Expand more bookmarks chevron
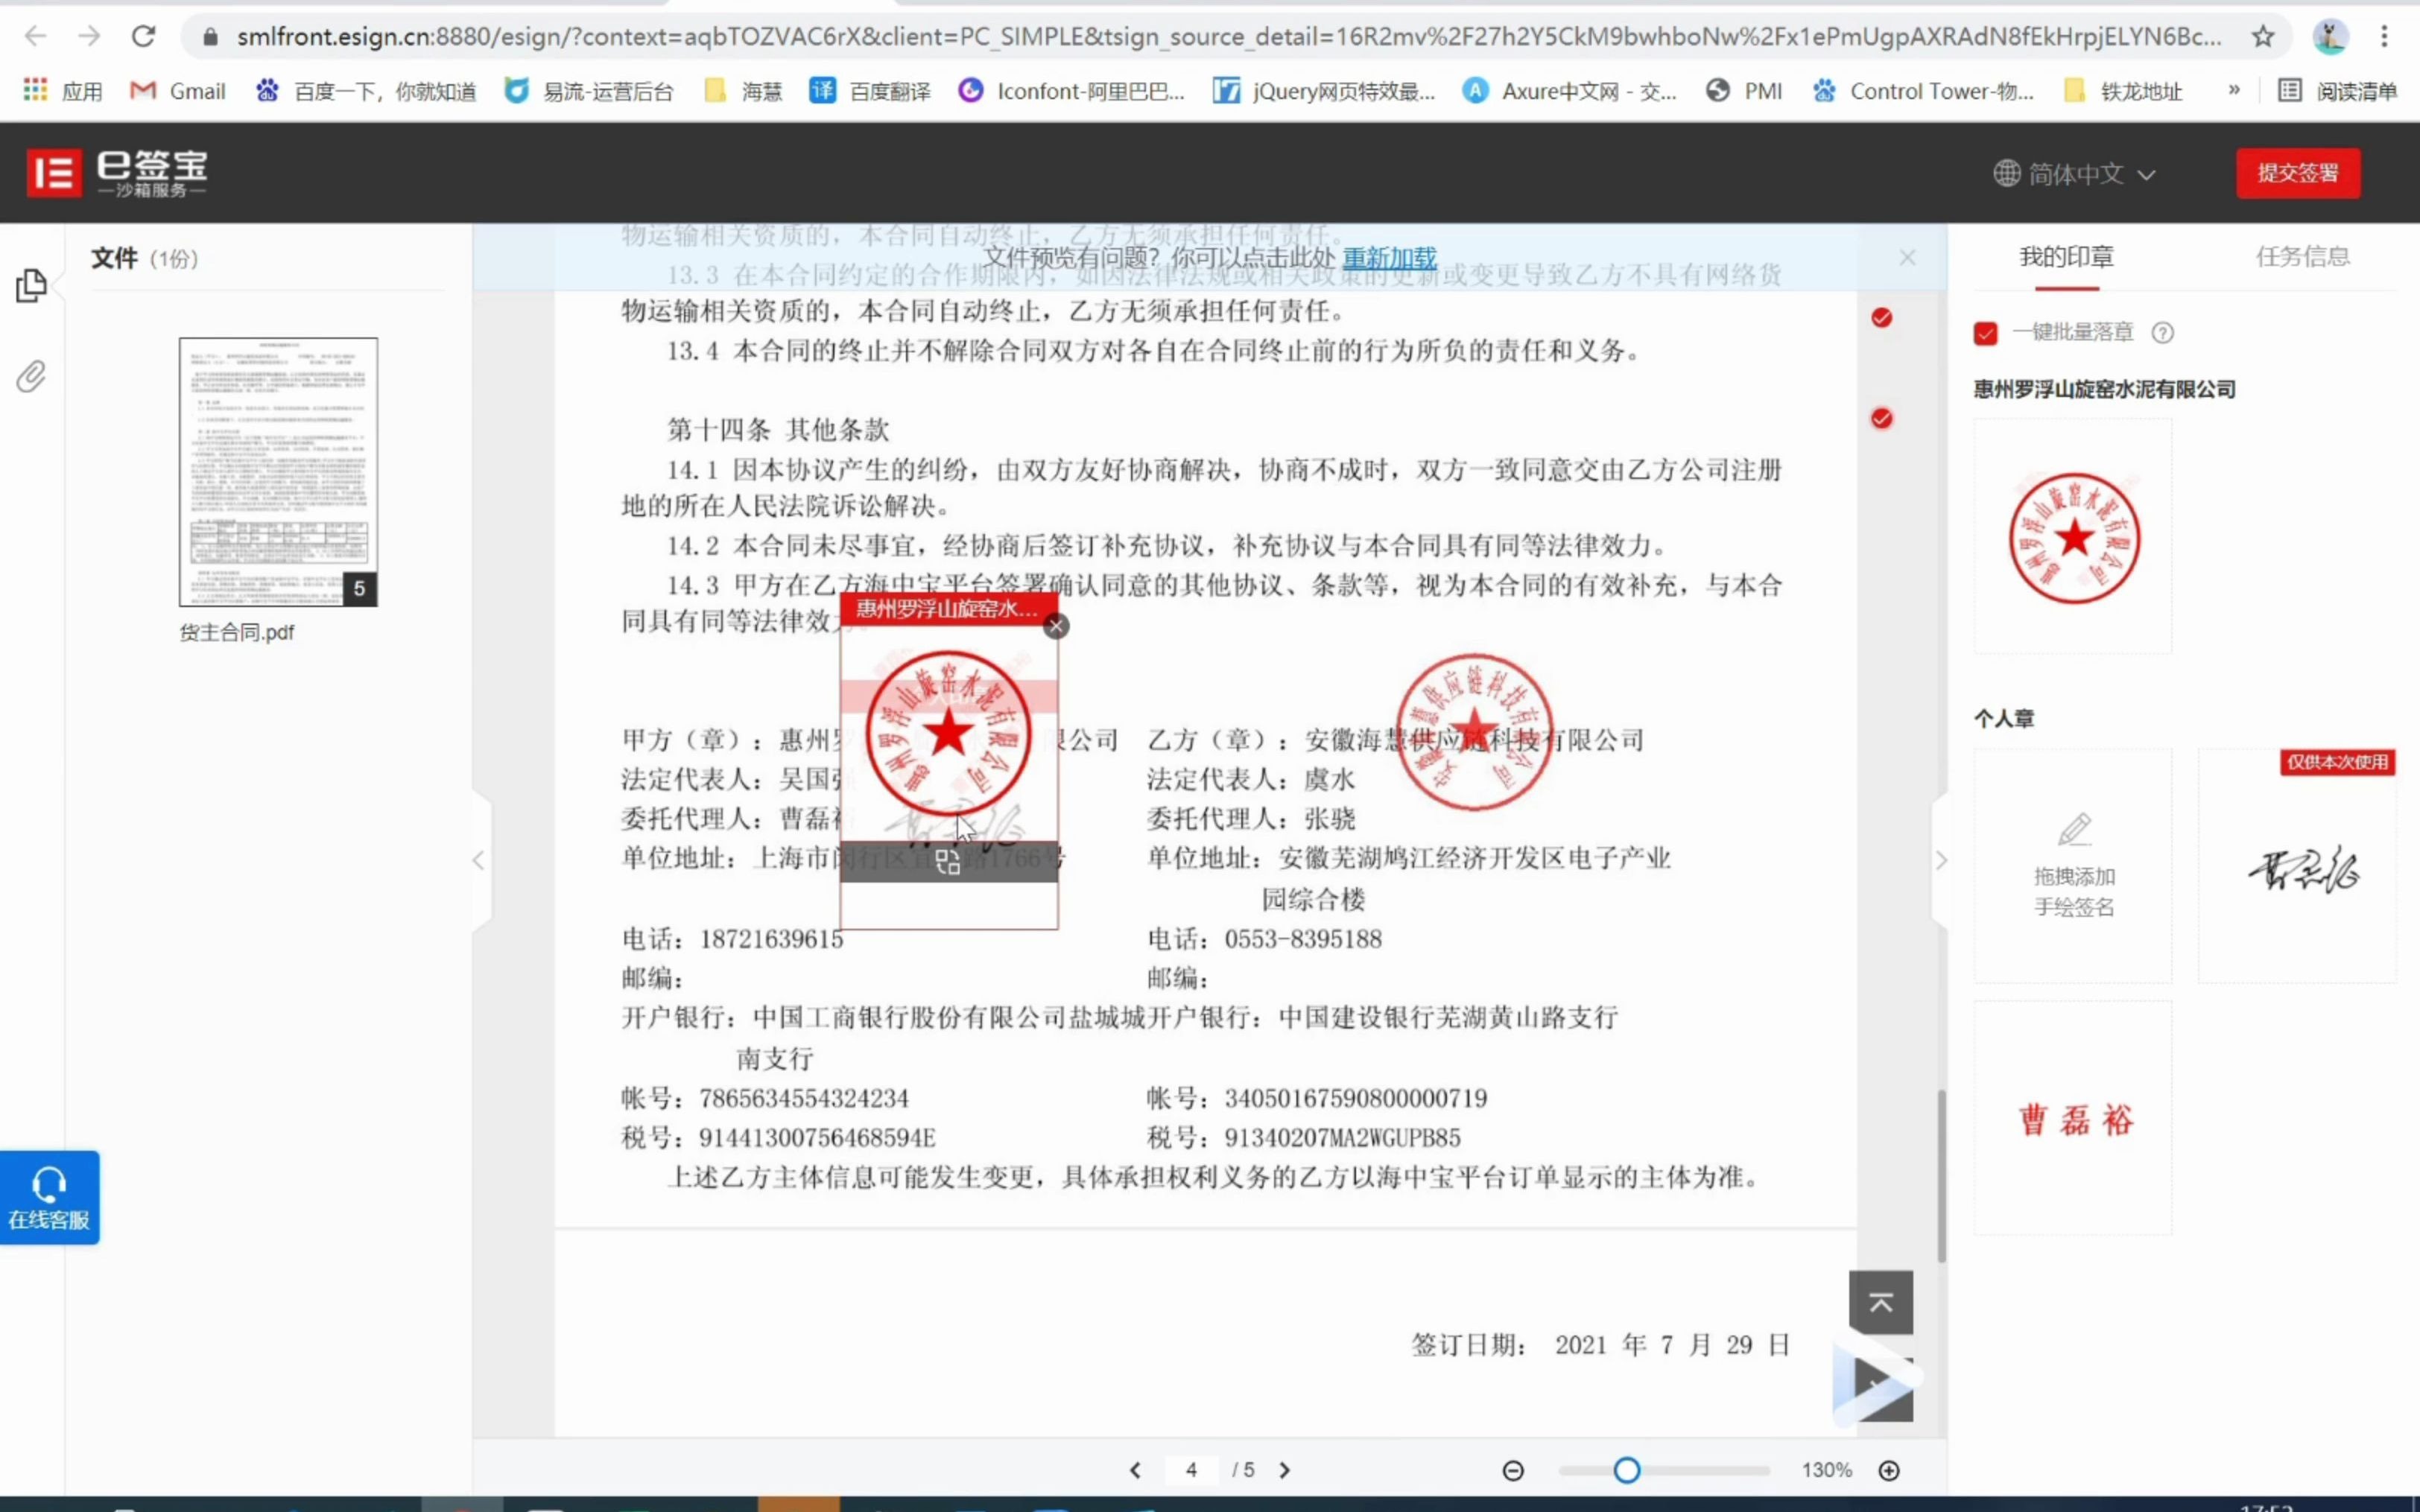The height and width of the screenshot is (1512, 2420). pos(2234,90)
